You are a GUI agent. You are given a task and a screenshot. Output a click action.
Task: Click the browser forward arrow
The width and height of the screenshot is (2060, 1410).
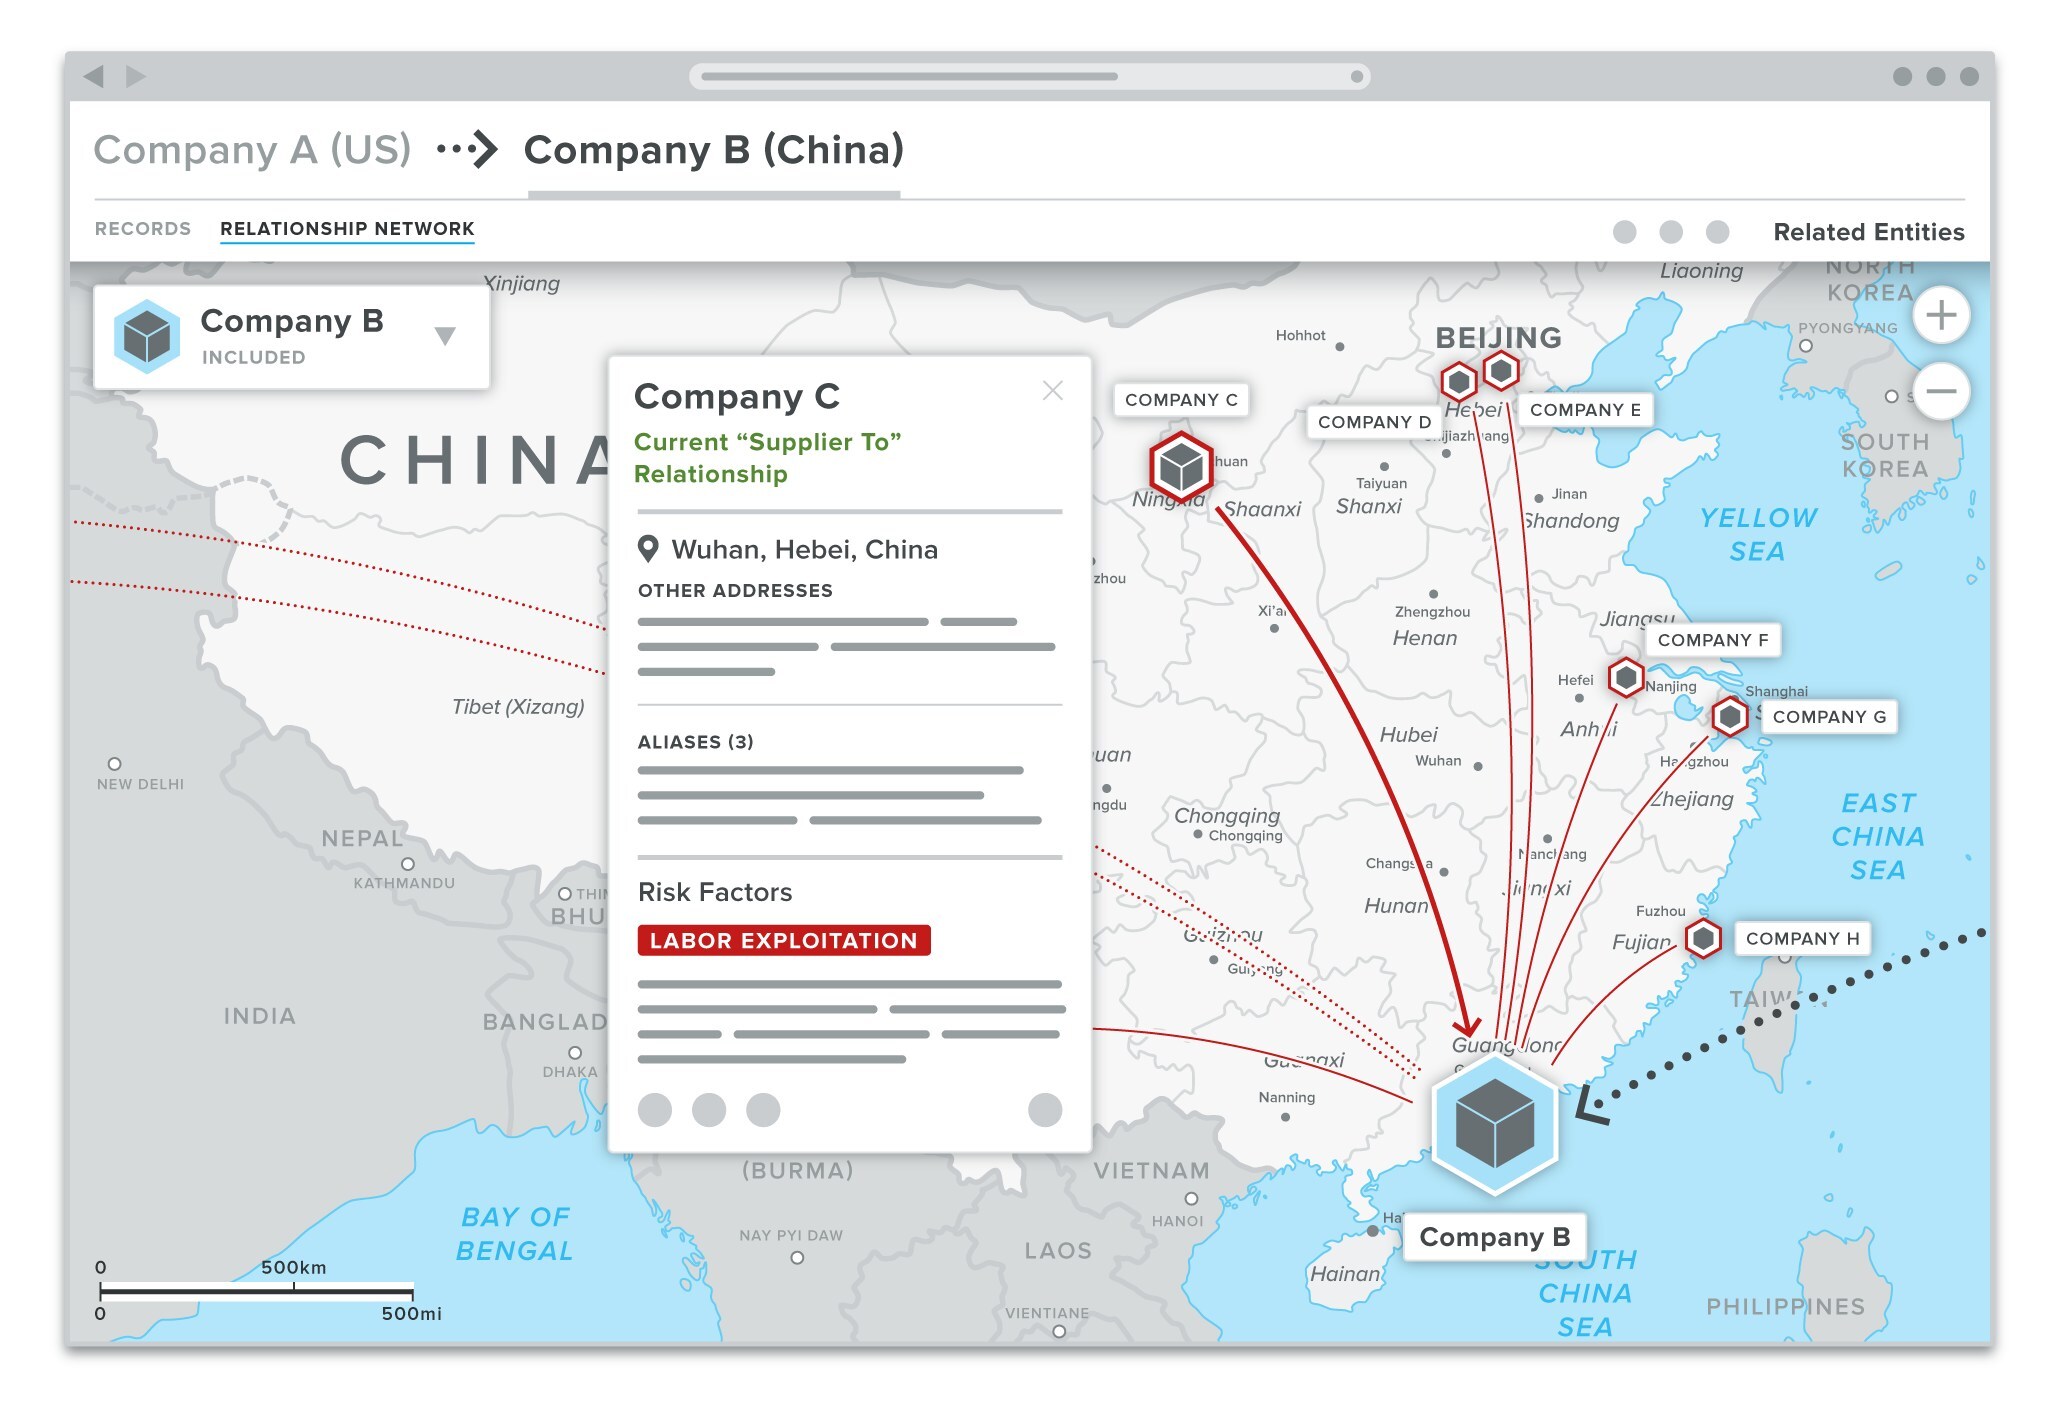pyautogui.click(x=136, y=76)
